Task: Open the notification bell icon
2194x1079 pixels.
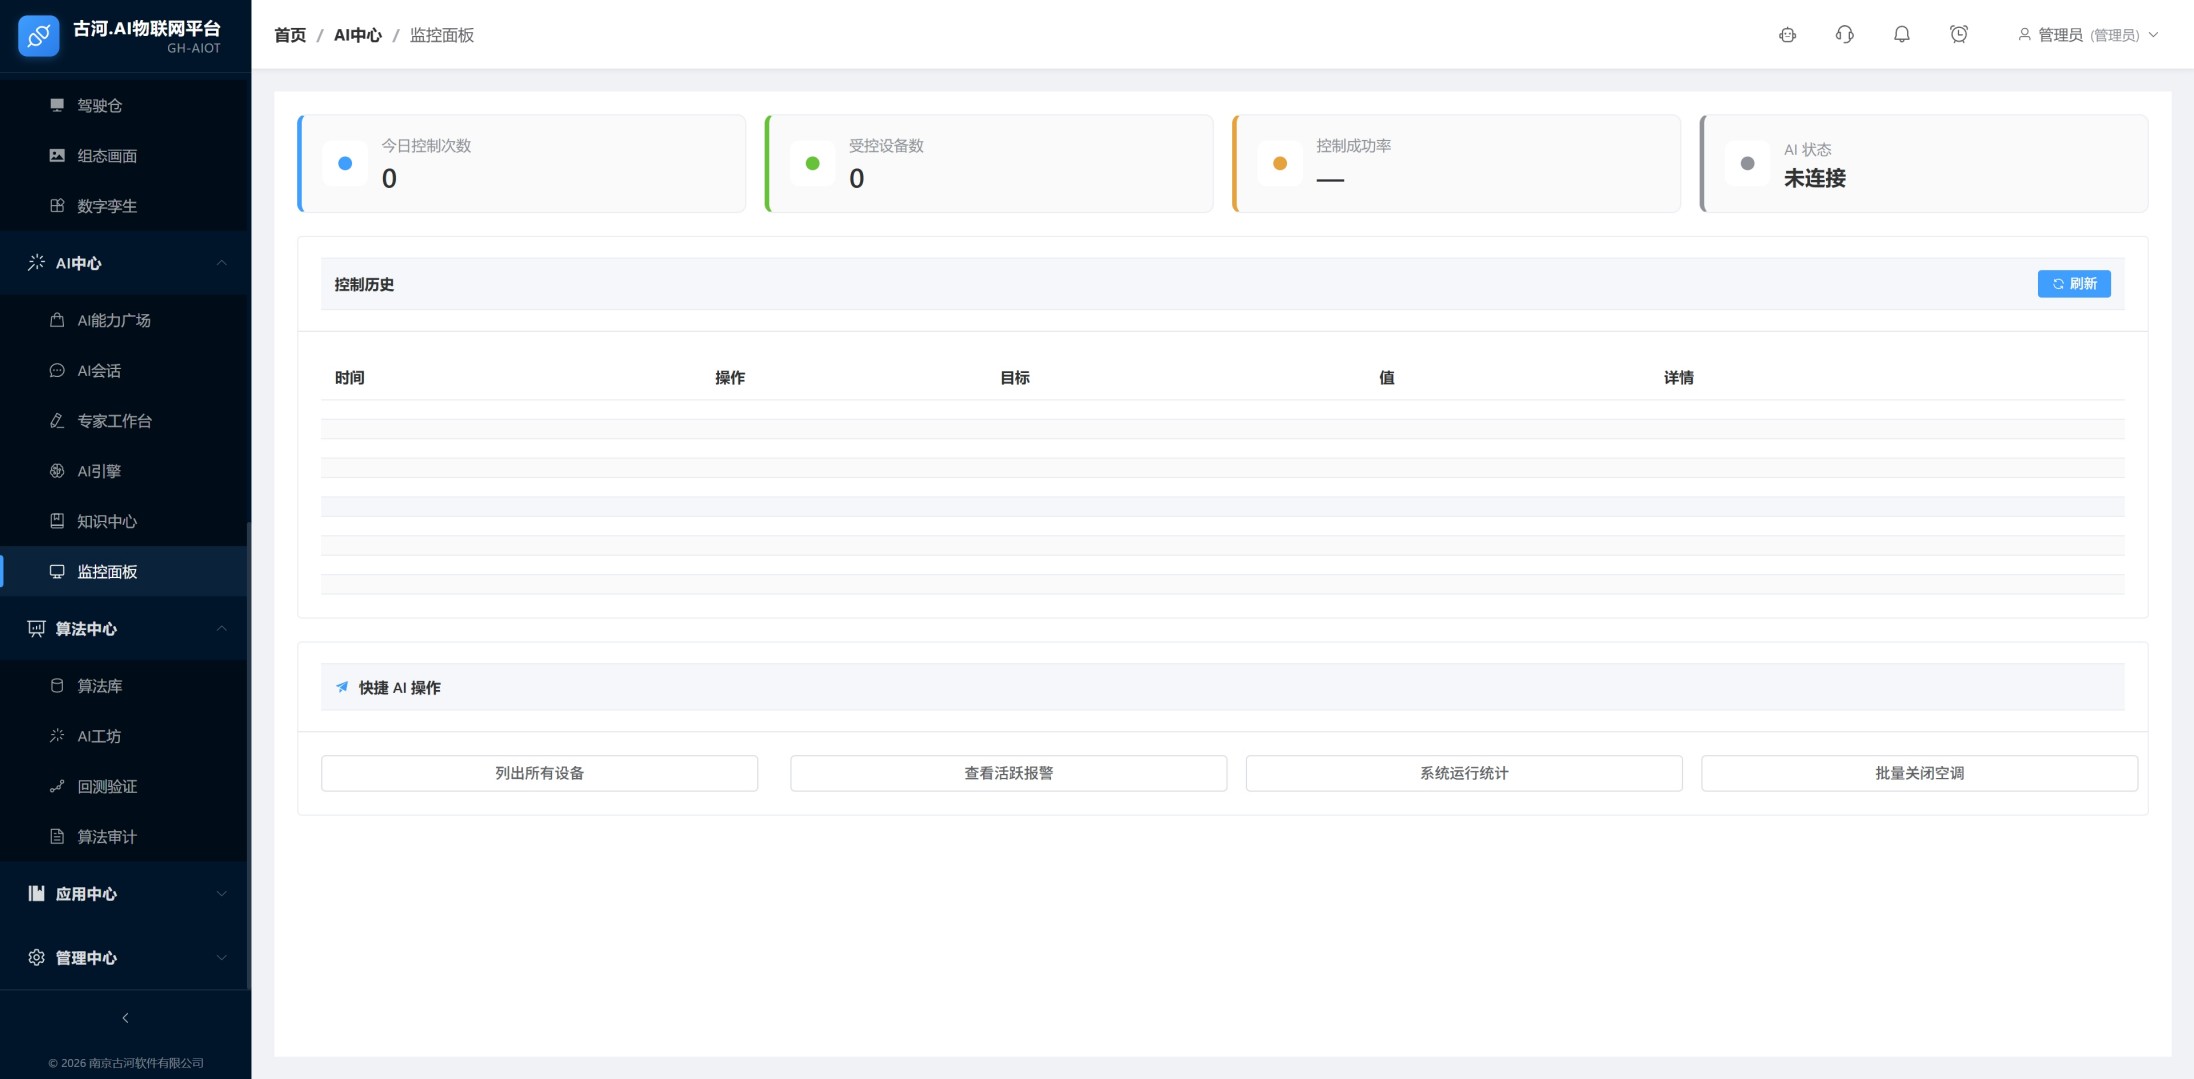Action: 1901,35
